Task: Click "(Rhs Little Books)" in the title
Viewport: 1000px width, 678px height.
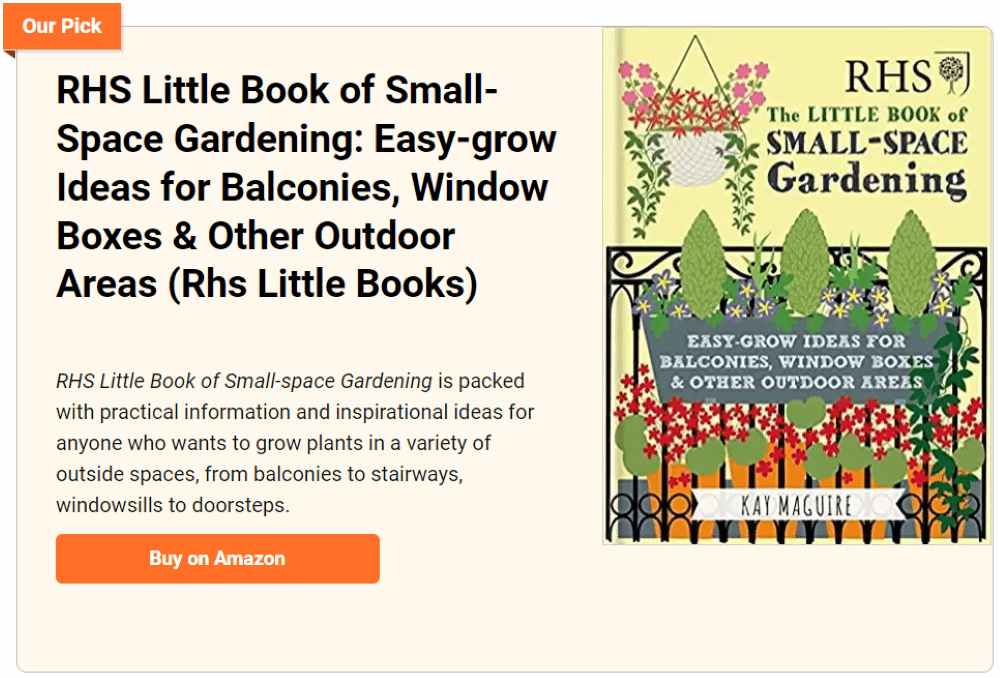Action: 323,284
